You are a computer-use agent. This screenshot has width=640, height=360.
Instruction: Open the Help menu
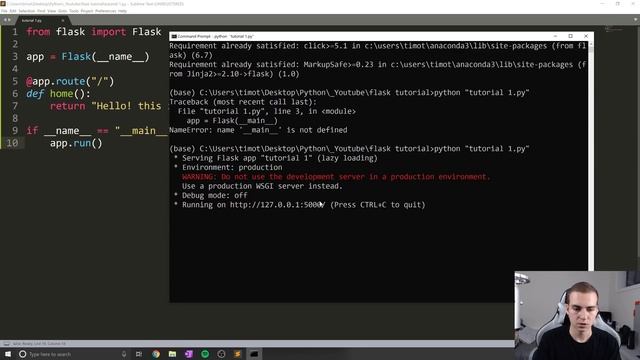[x=122, y=11]
